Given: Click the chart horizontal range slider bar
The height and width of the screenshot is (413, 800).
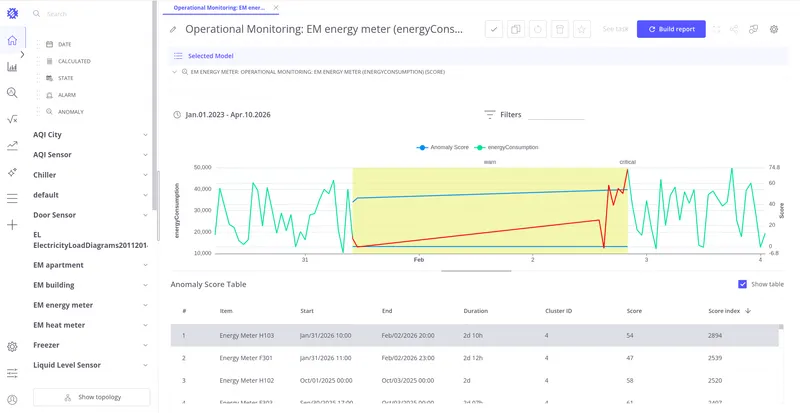Looking at the screenshot, I should pyautogui.click(x=476, y=271).
